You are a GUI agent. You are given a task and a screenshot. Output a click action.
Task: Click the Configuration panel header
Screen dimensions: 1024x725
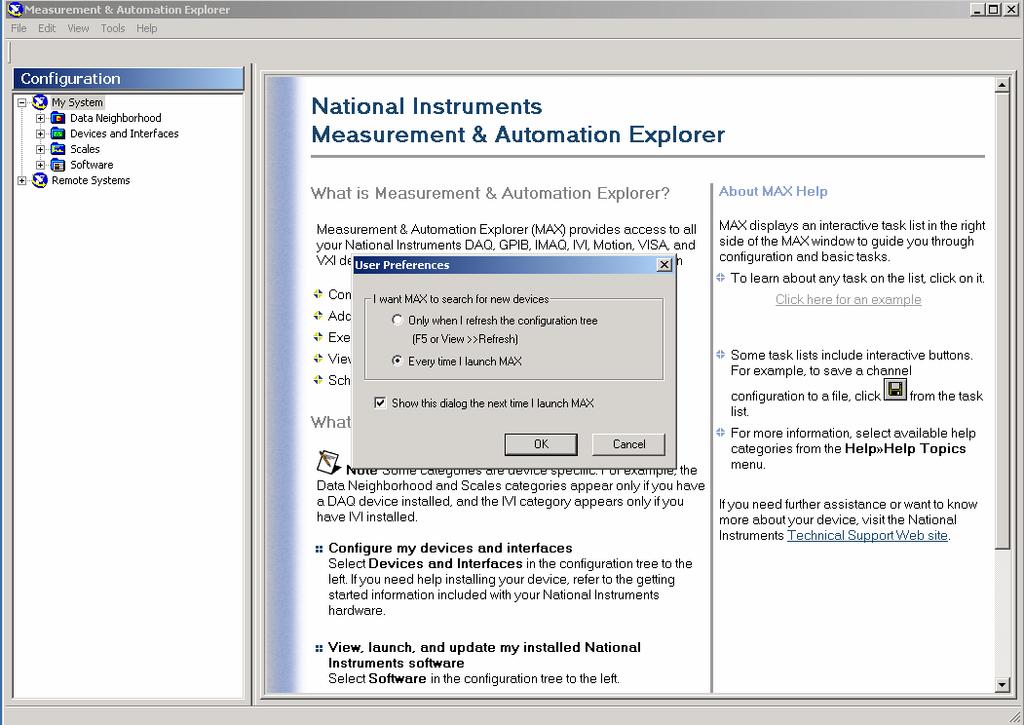click(129, 79)
